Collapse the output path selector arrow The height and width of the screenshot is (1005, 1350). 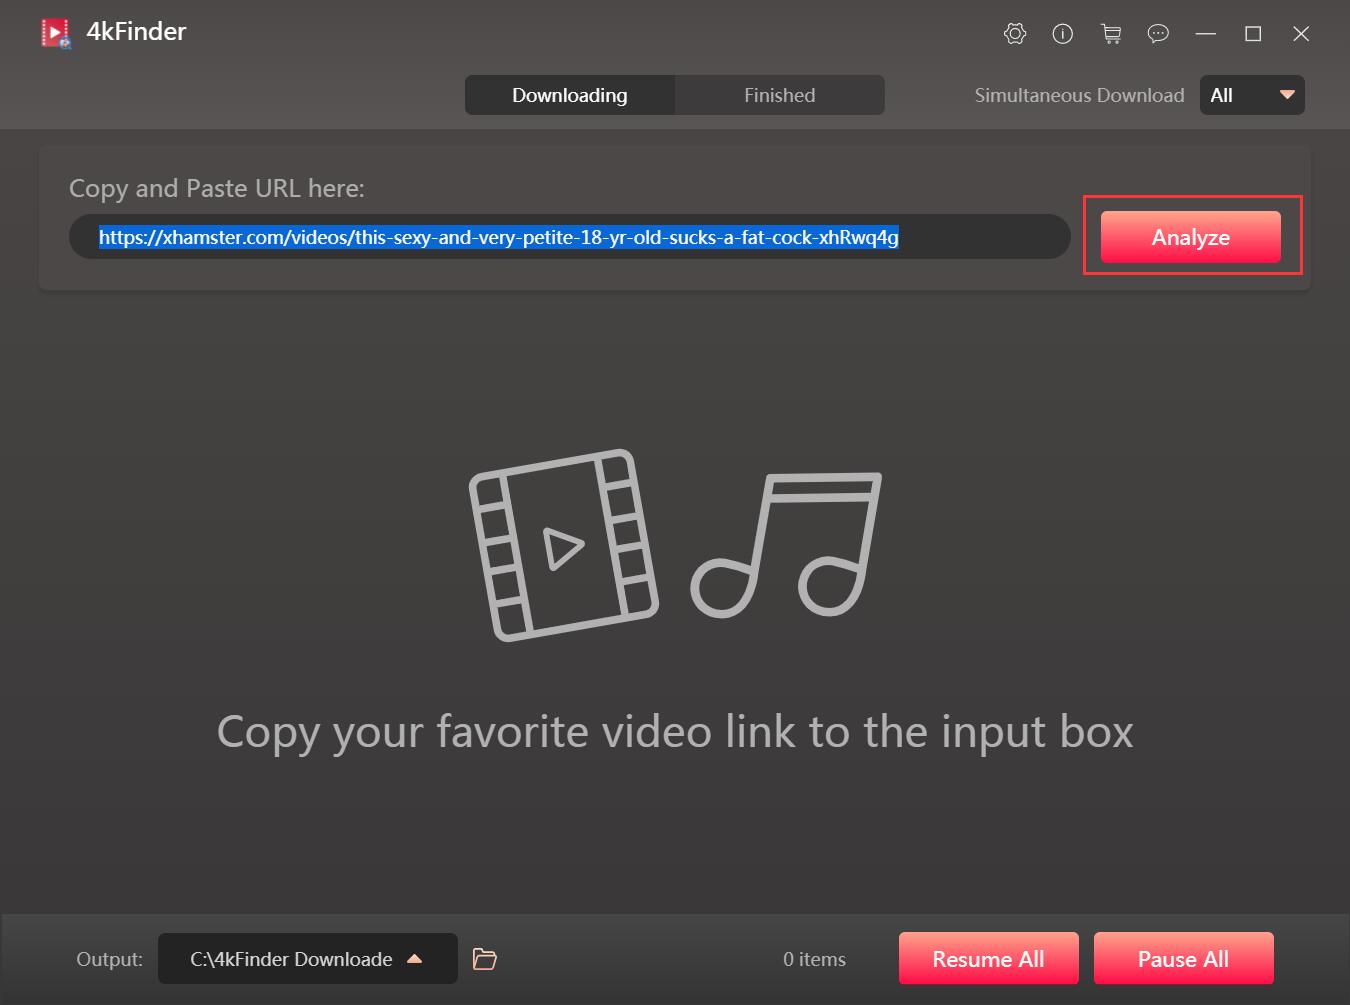pyautogui.click(x=415, y=957)
